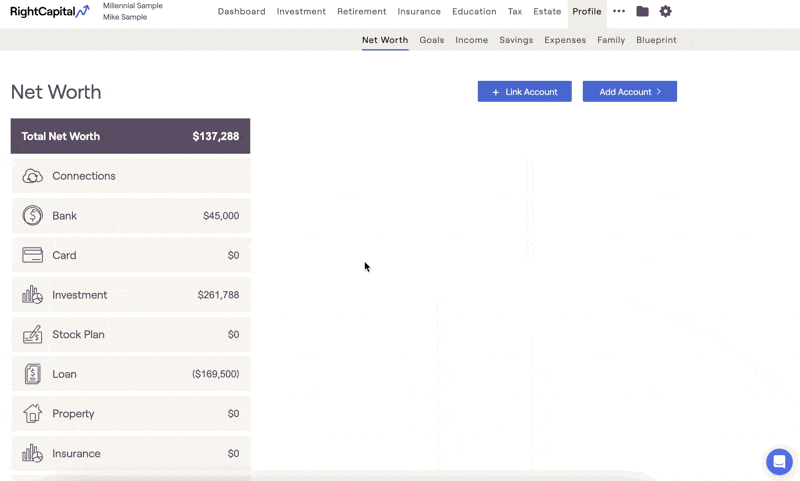The height and width of the screenshot is (481, 800).
Task: Click the Loan document icon
Action: click(x=33, y=374)
